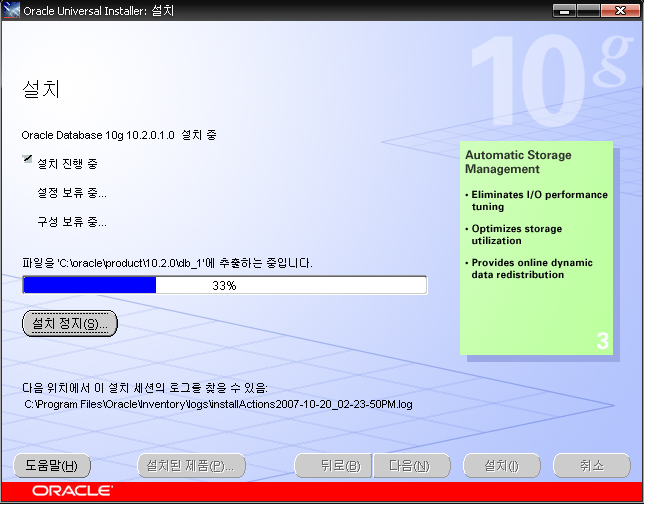Minimize the Oracle installer window
The height and width of the screenshot is (505, 646).
565,11
